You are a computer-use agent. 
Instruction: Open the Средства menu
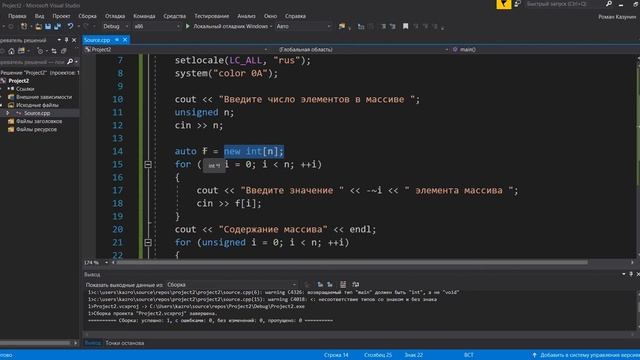point(174,16)
